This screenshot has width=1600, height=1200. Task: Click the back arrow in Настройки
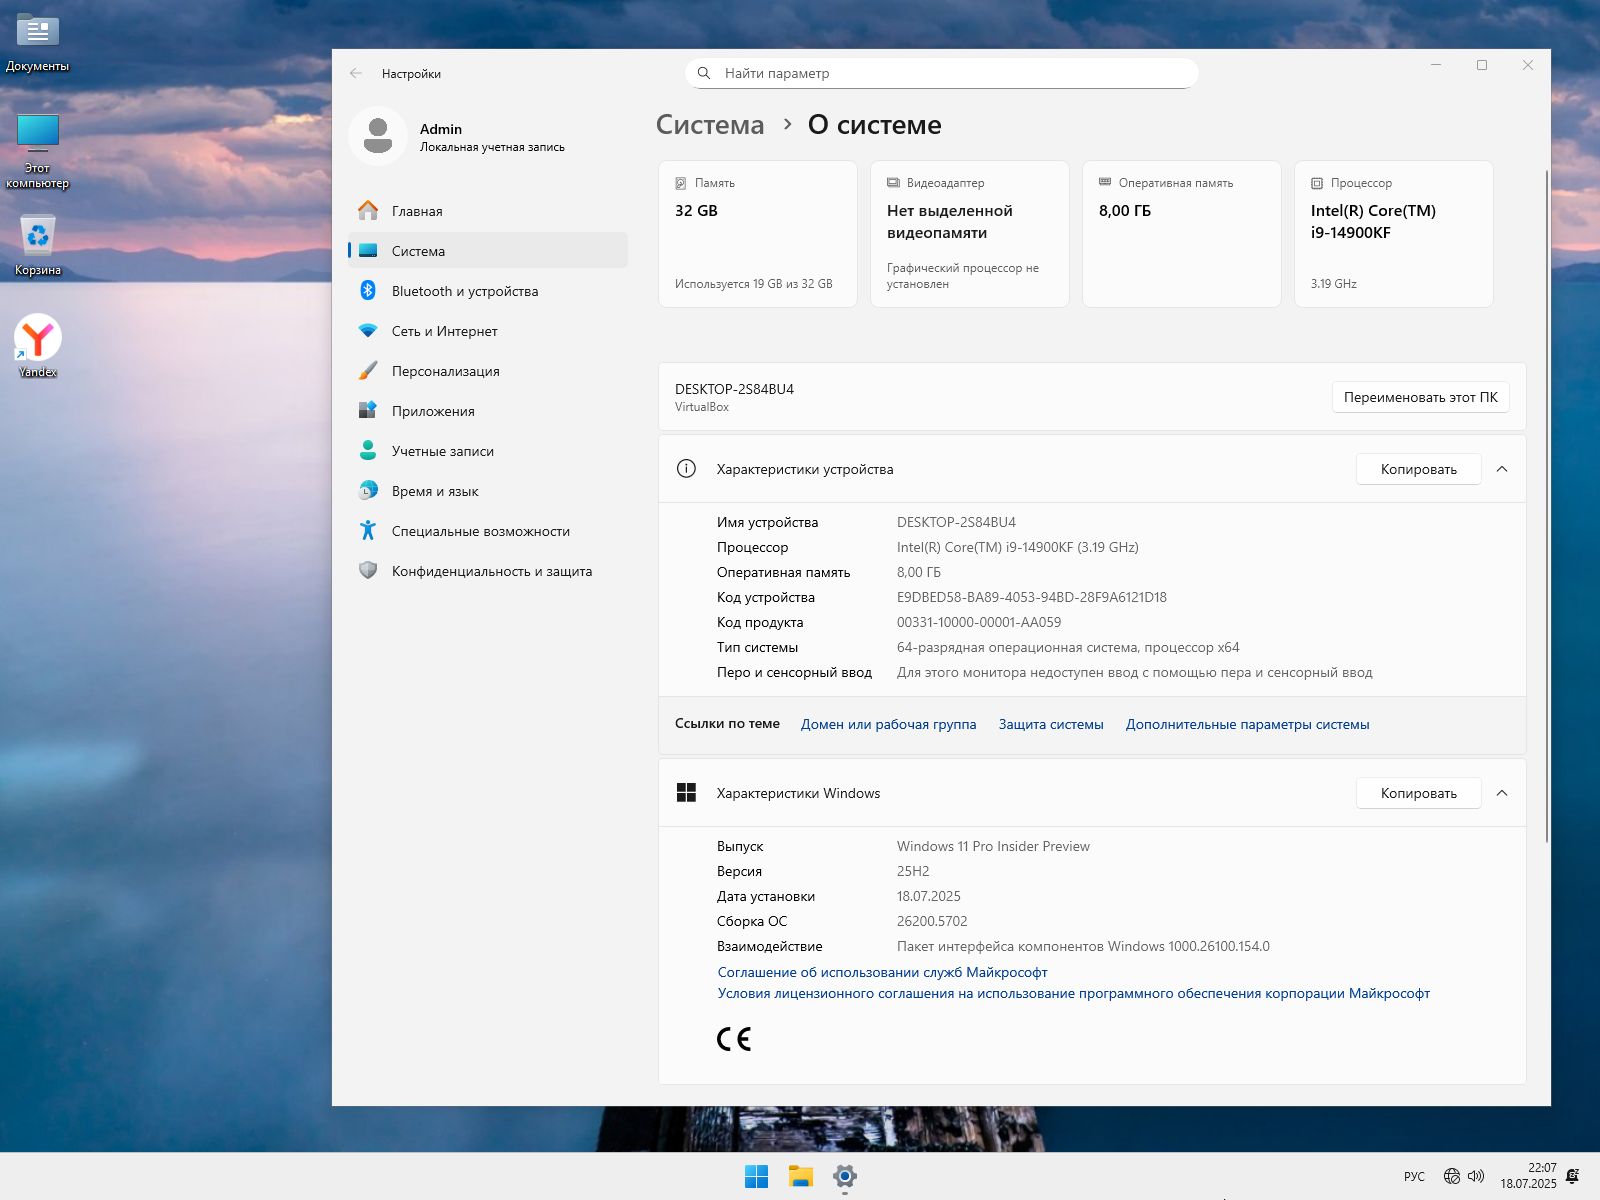pos(356,73)
